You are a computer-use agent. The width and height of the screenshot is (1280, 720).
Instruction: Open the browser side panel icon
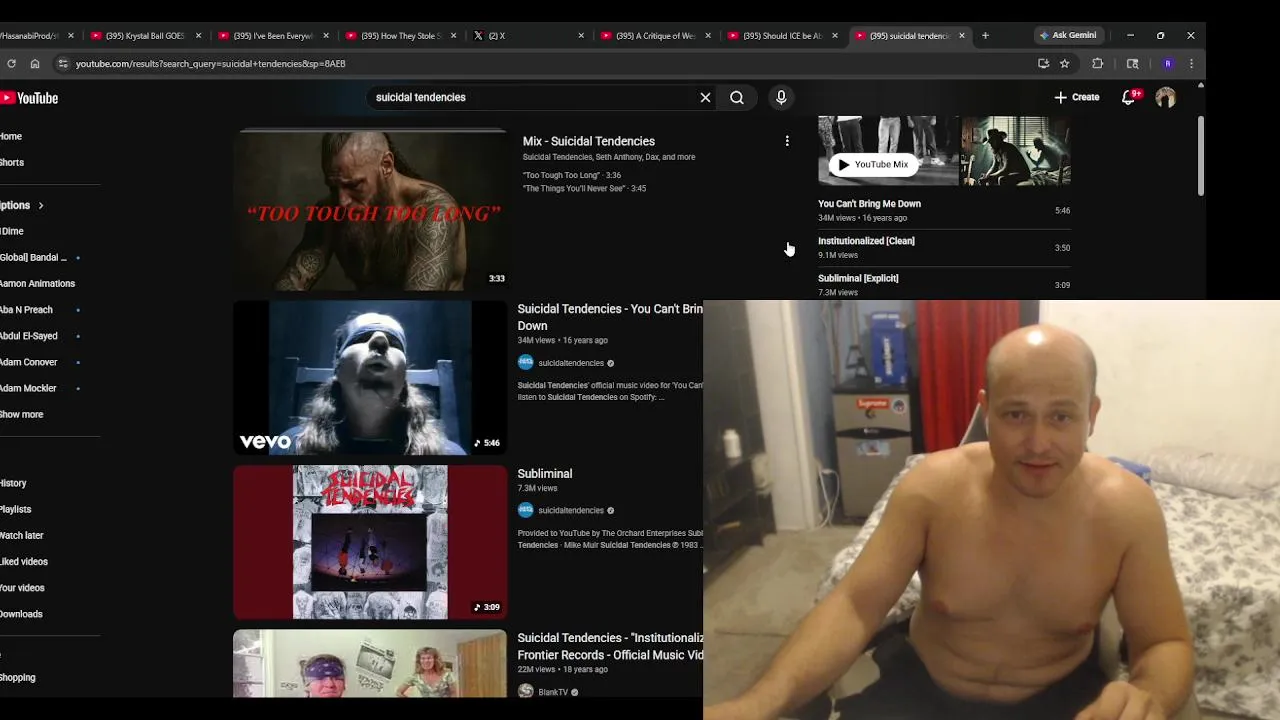[x=1132, y=63]
